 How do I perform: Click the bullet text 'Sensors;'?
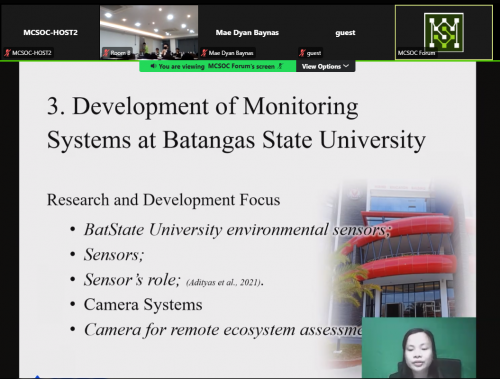[114, 255]
